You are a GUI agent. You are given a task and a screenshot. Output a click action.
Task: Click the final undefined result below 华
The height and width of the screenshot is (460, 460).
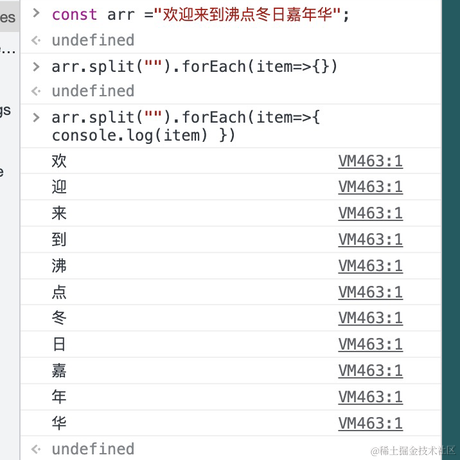[93, 449]
